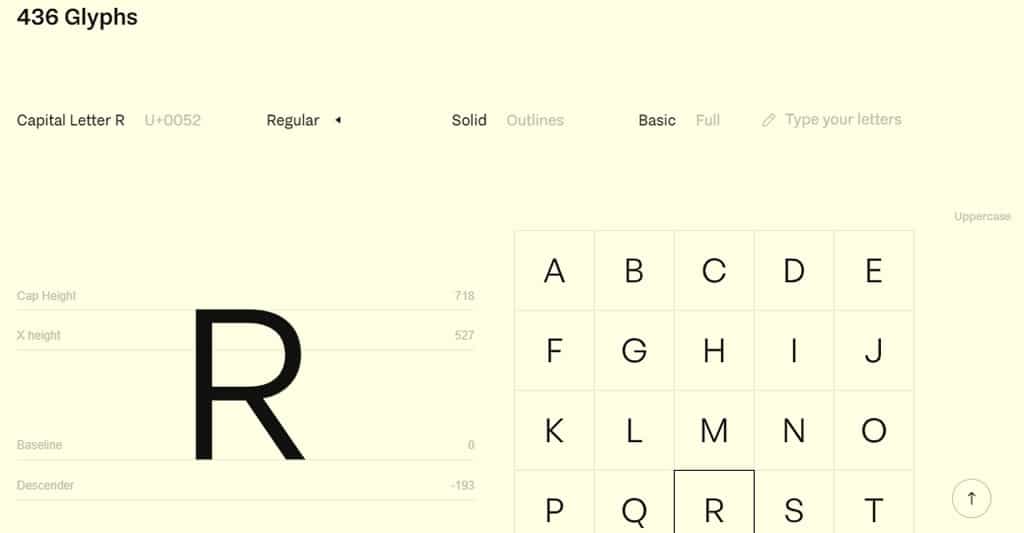Select glyph F in the grid

point(554,351)
